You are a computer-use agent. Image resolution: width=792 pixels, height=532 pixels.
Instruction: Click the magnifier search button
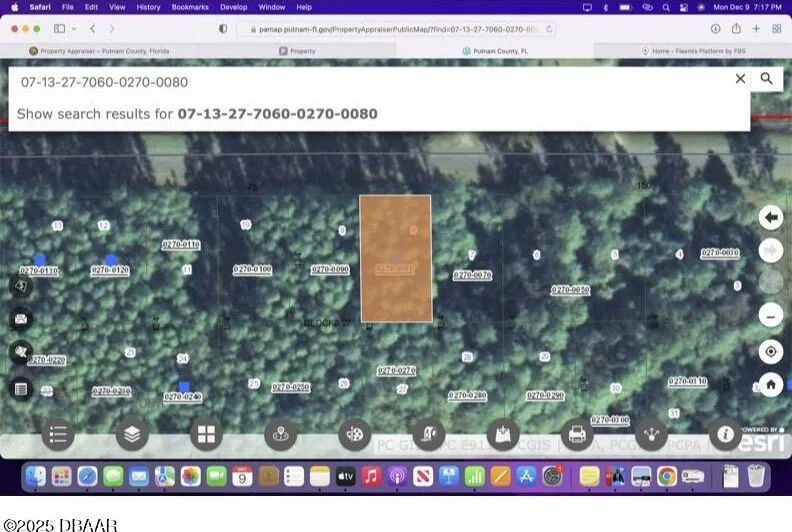tap(767, 79)
